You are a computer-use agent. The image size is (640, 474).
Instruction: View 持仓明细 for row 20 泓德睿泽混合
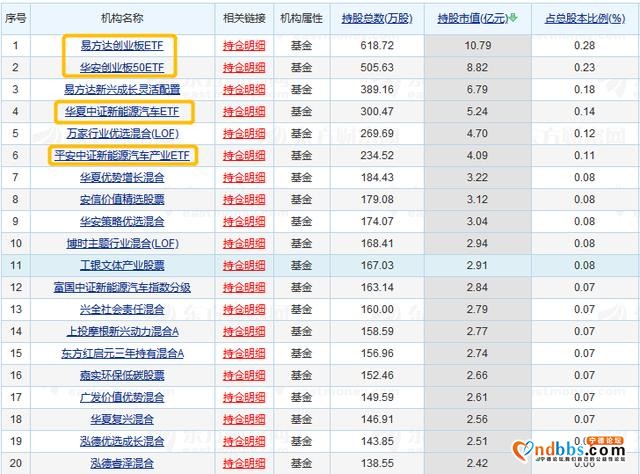point(244,464)
